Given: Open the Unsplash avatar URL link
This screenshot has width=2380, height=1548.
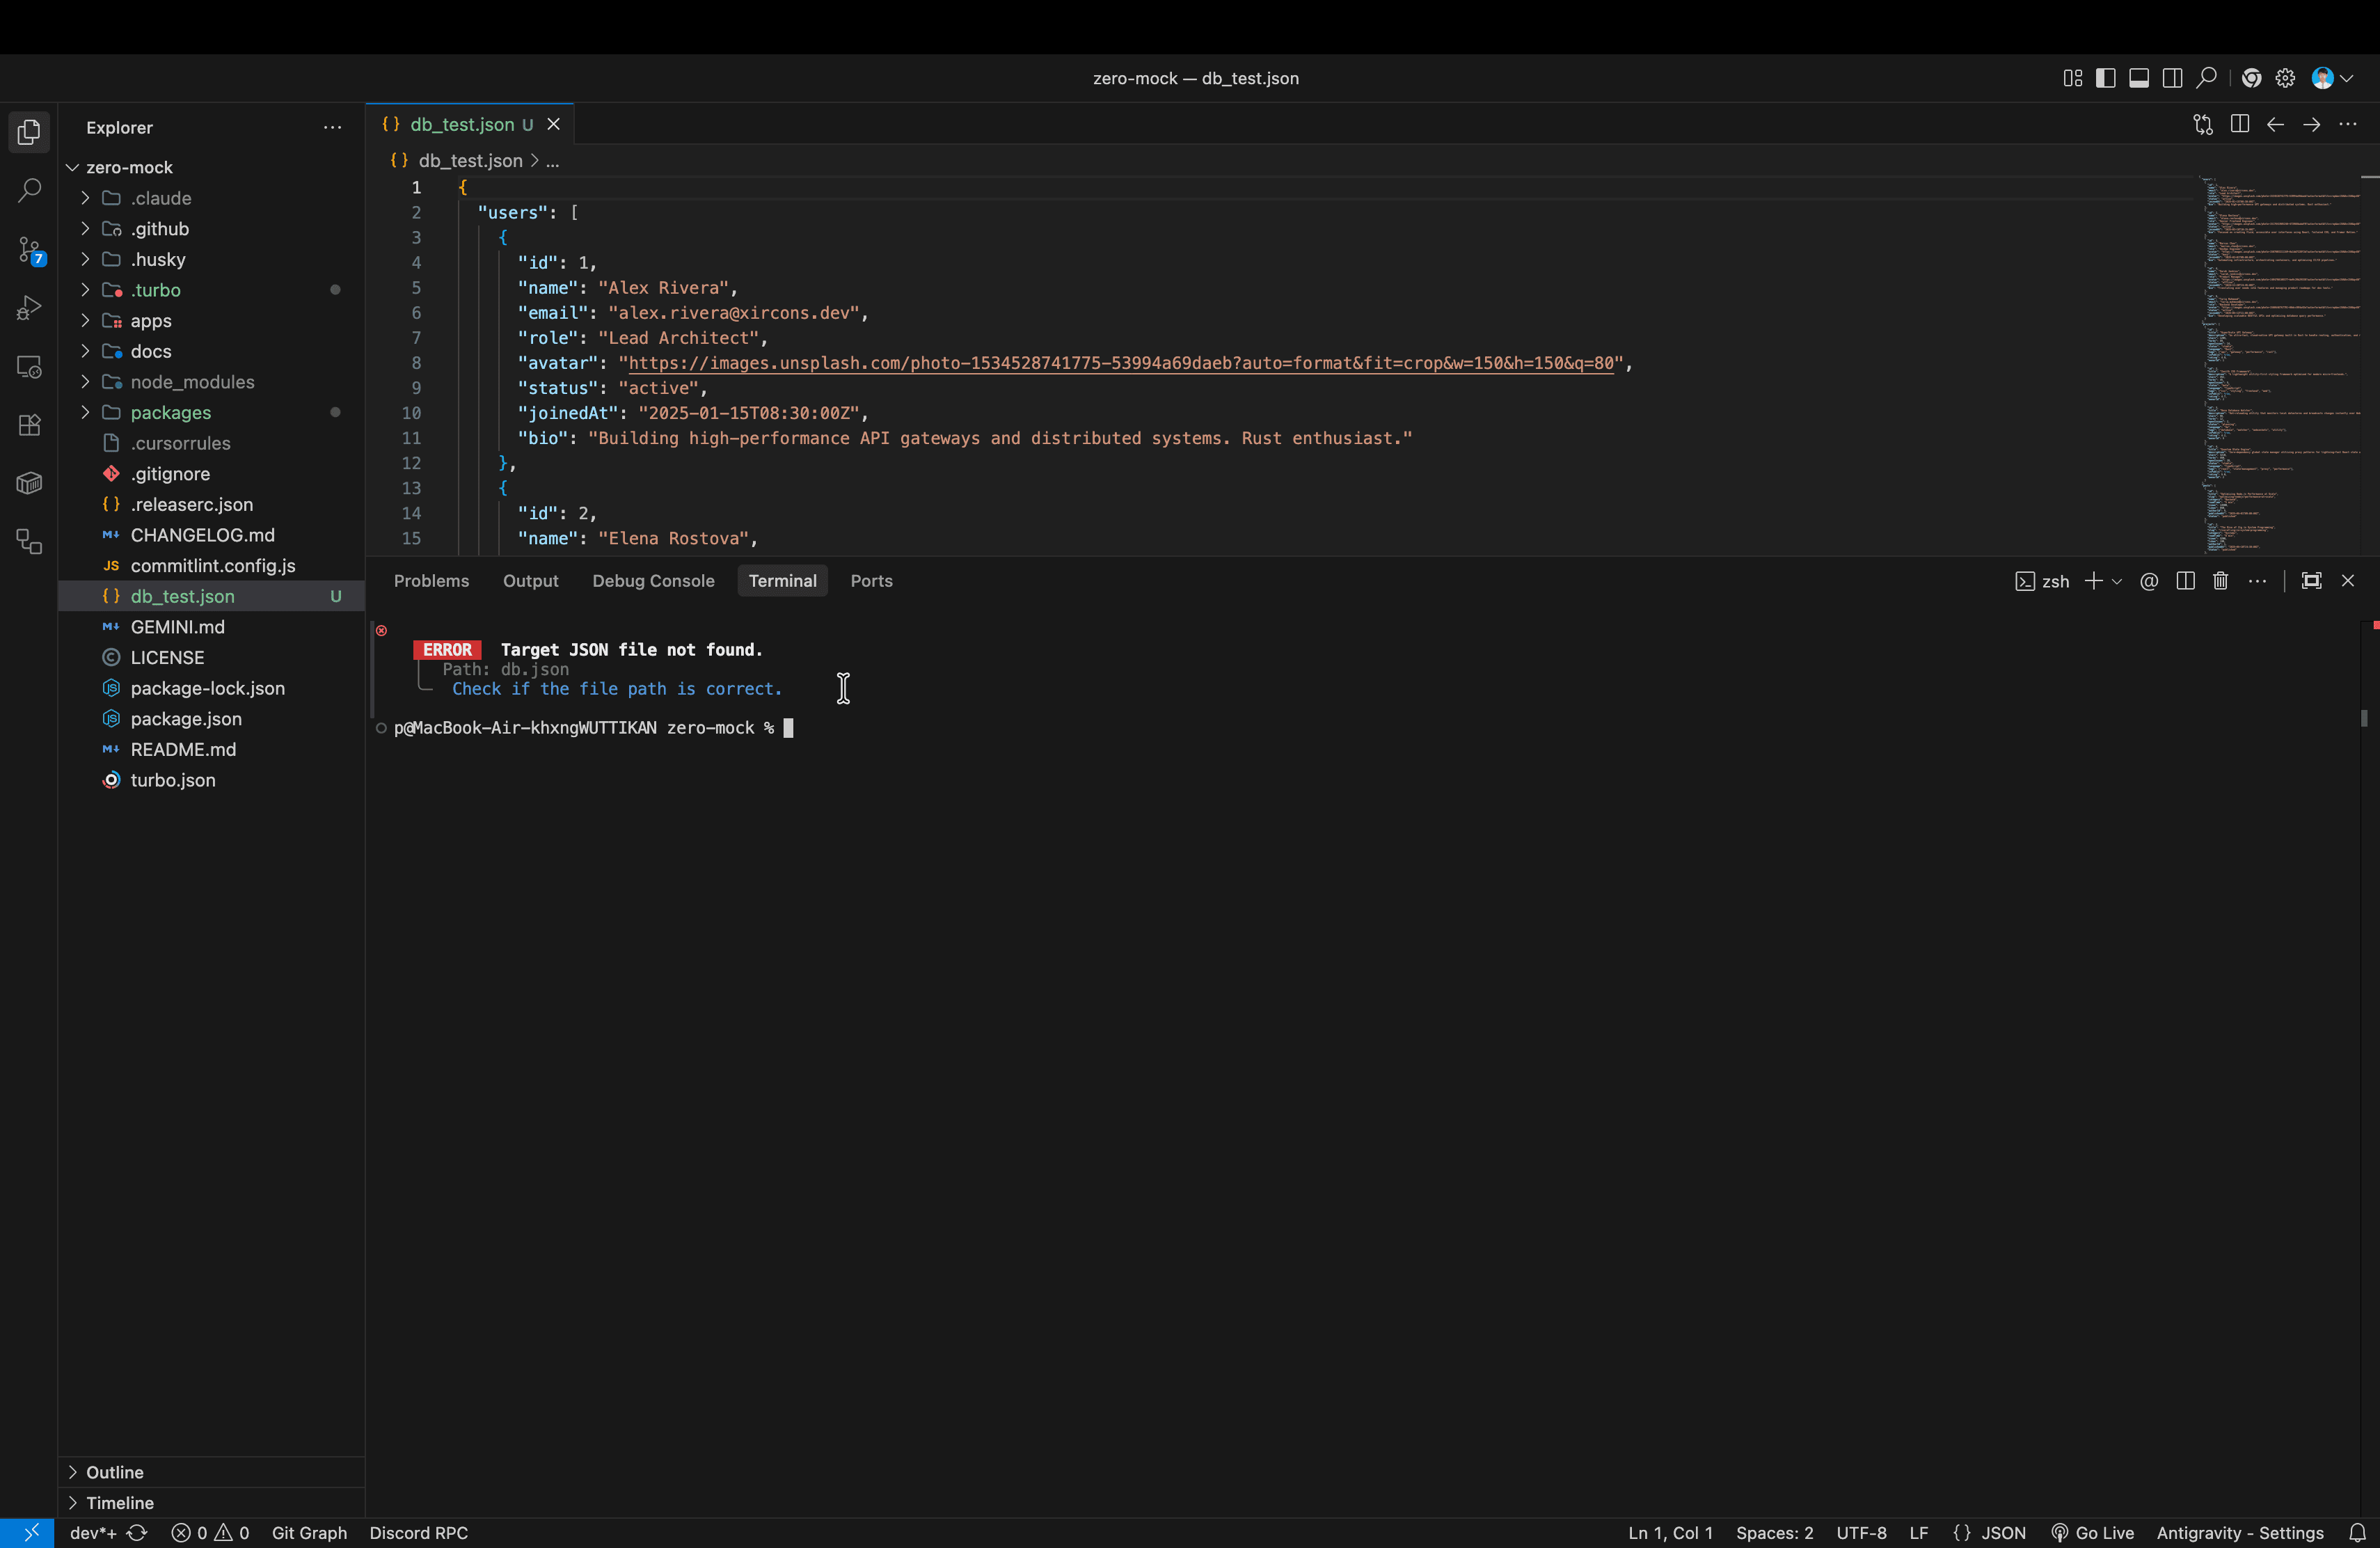Looking at the screenshot, I should [x=1120, y=363].
